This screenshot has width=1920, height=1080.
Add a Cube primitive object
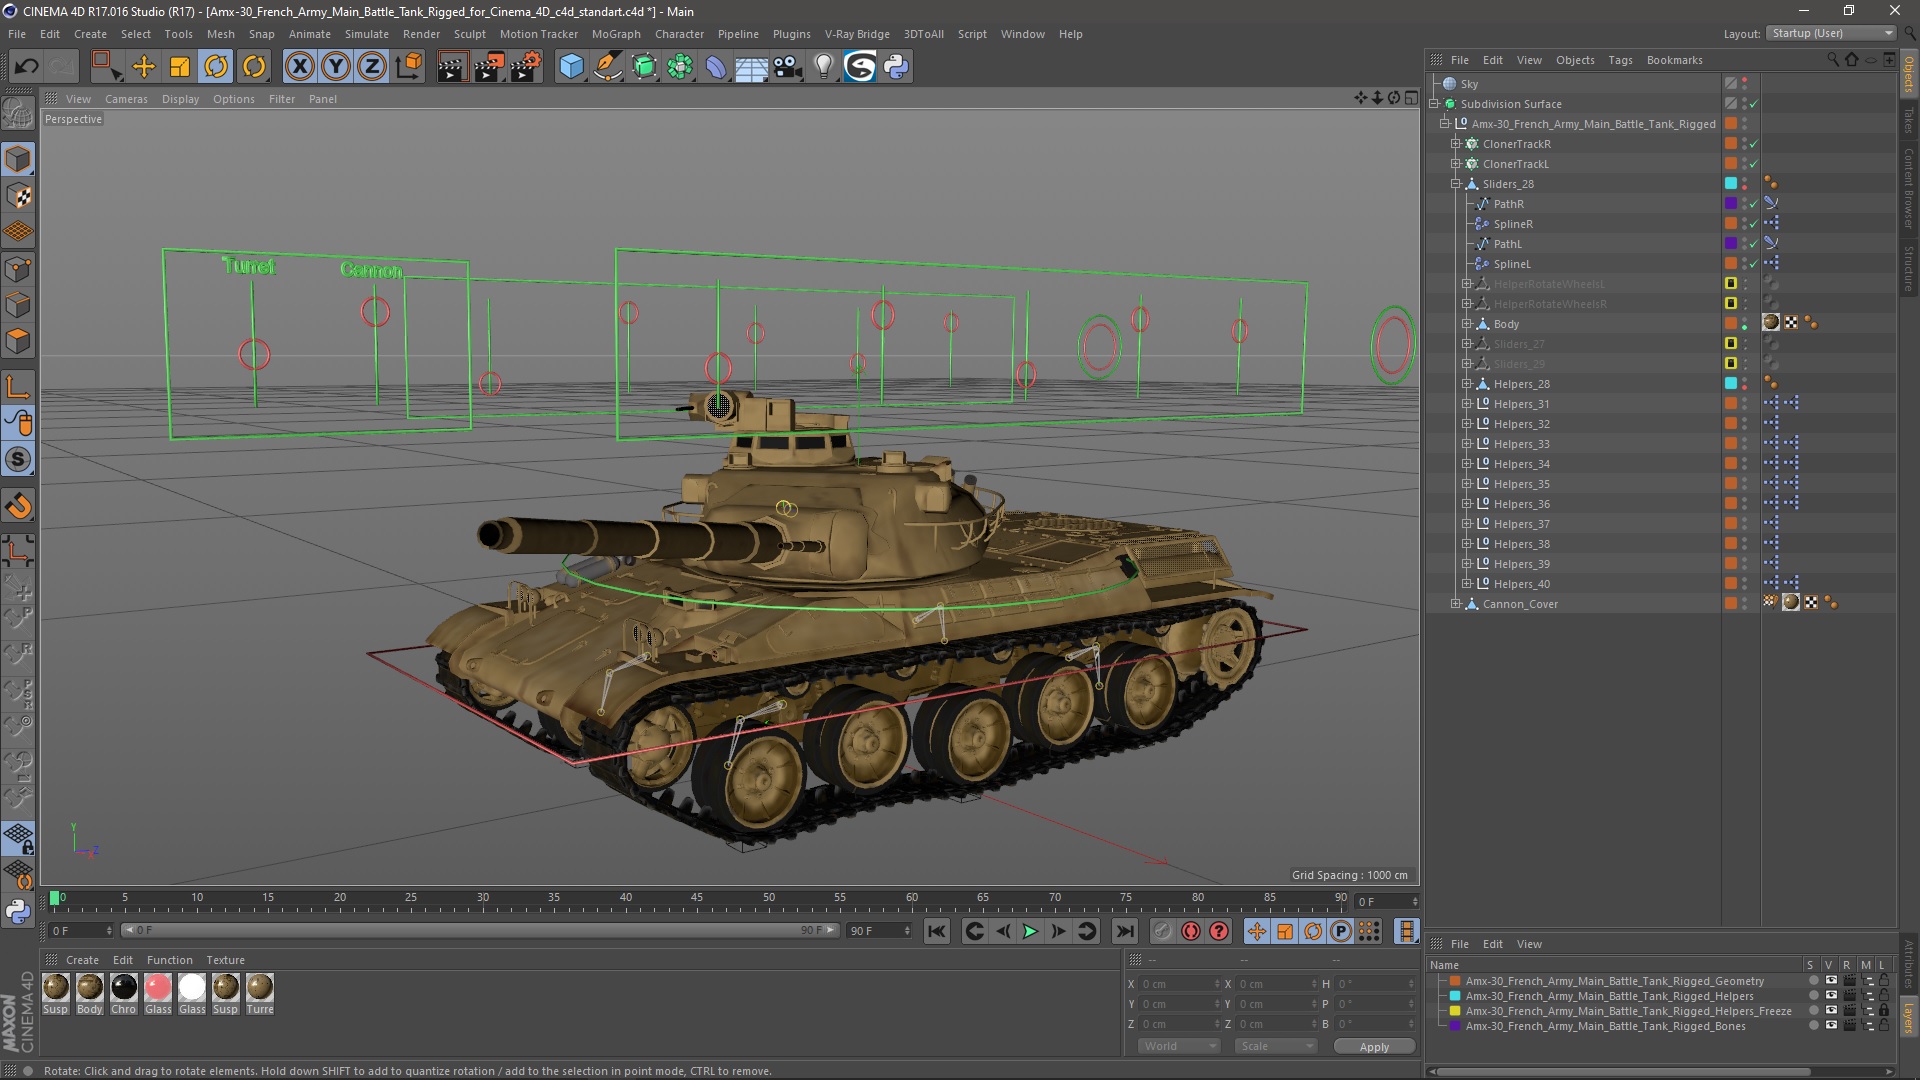click(571, 67)
